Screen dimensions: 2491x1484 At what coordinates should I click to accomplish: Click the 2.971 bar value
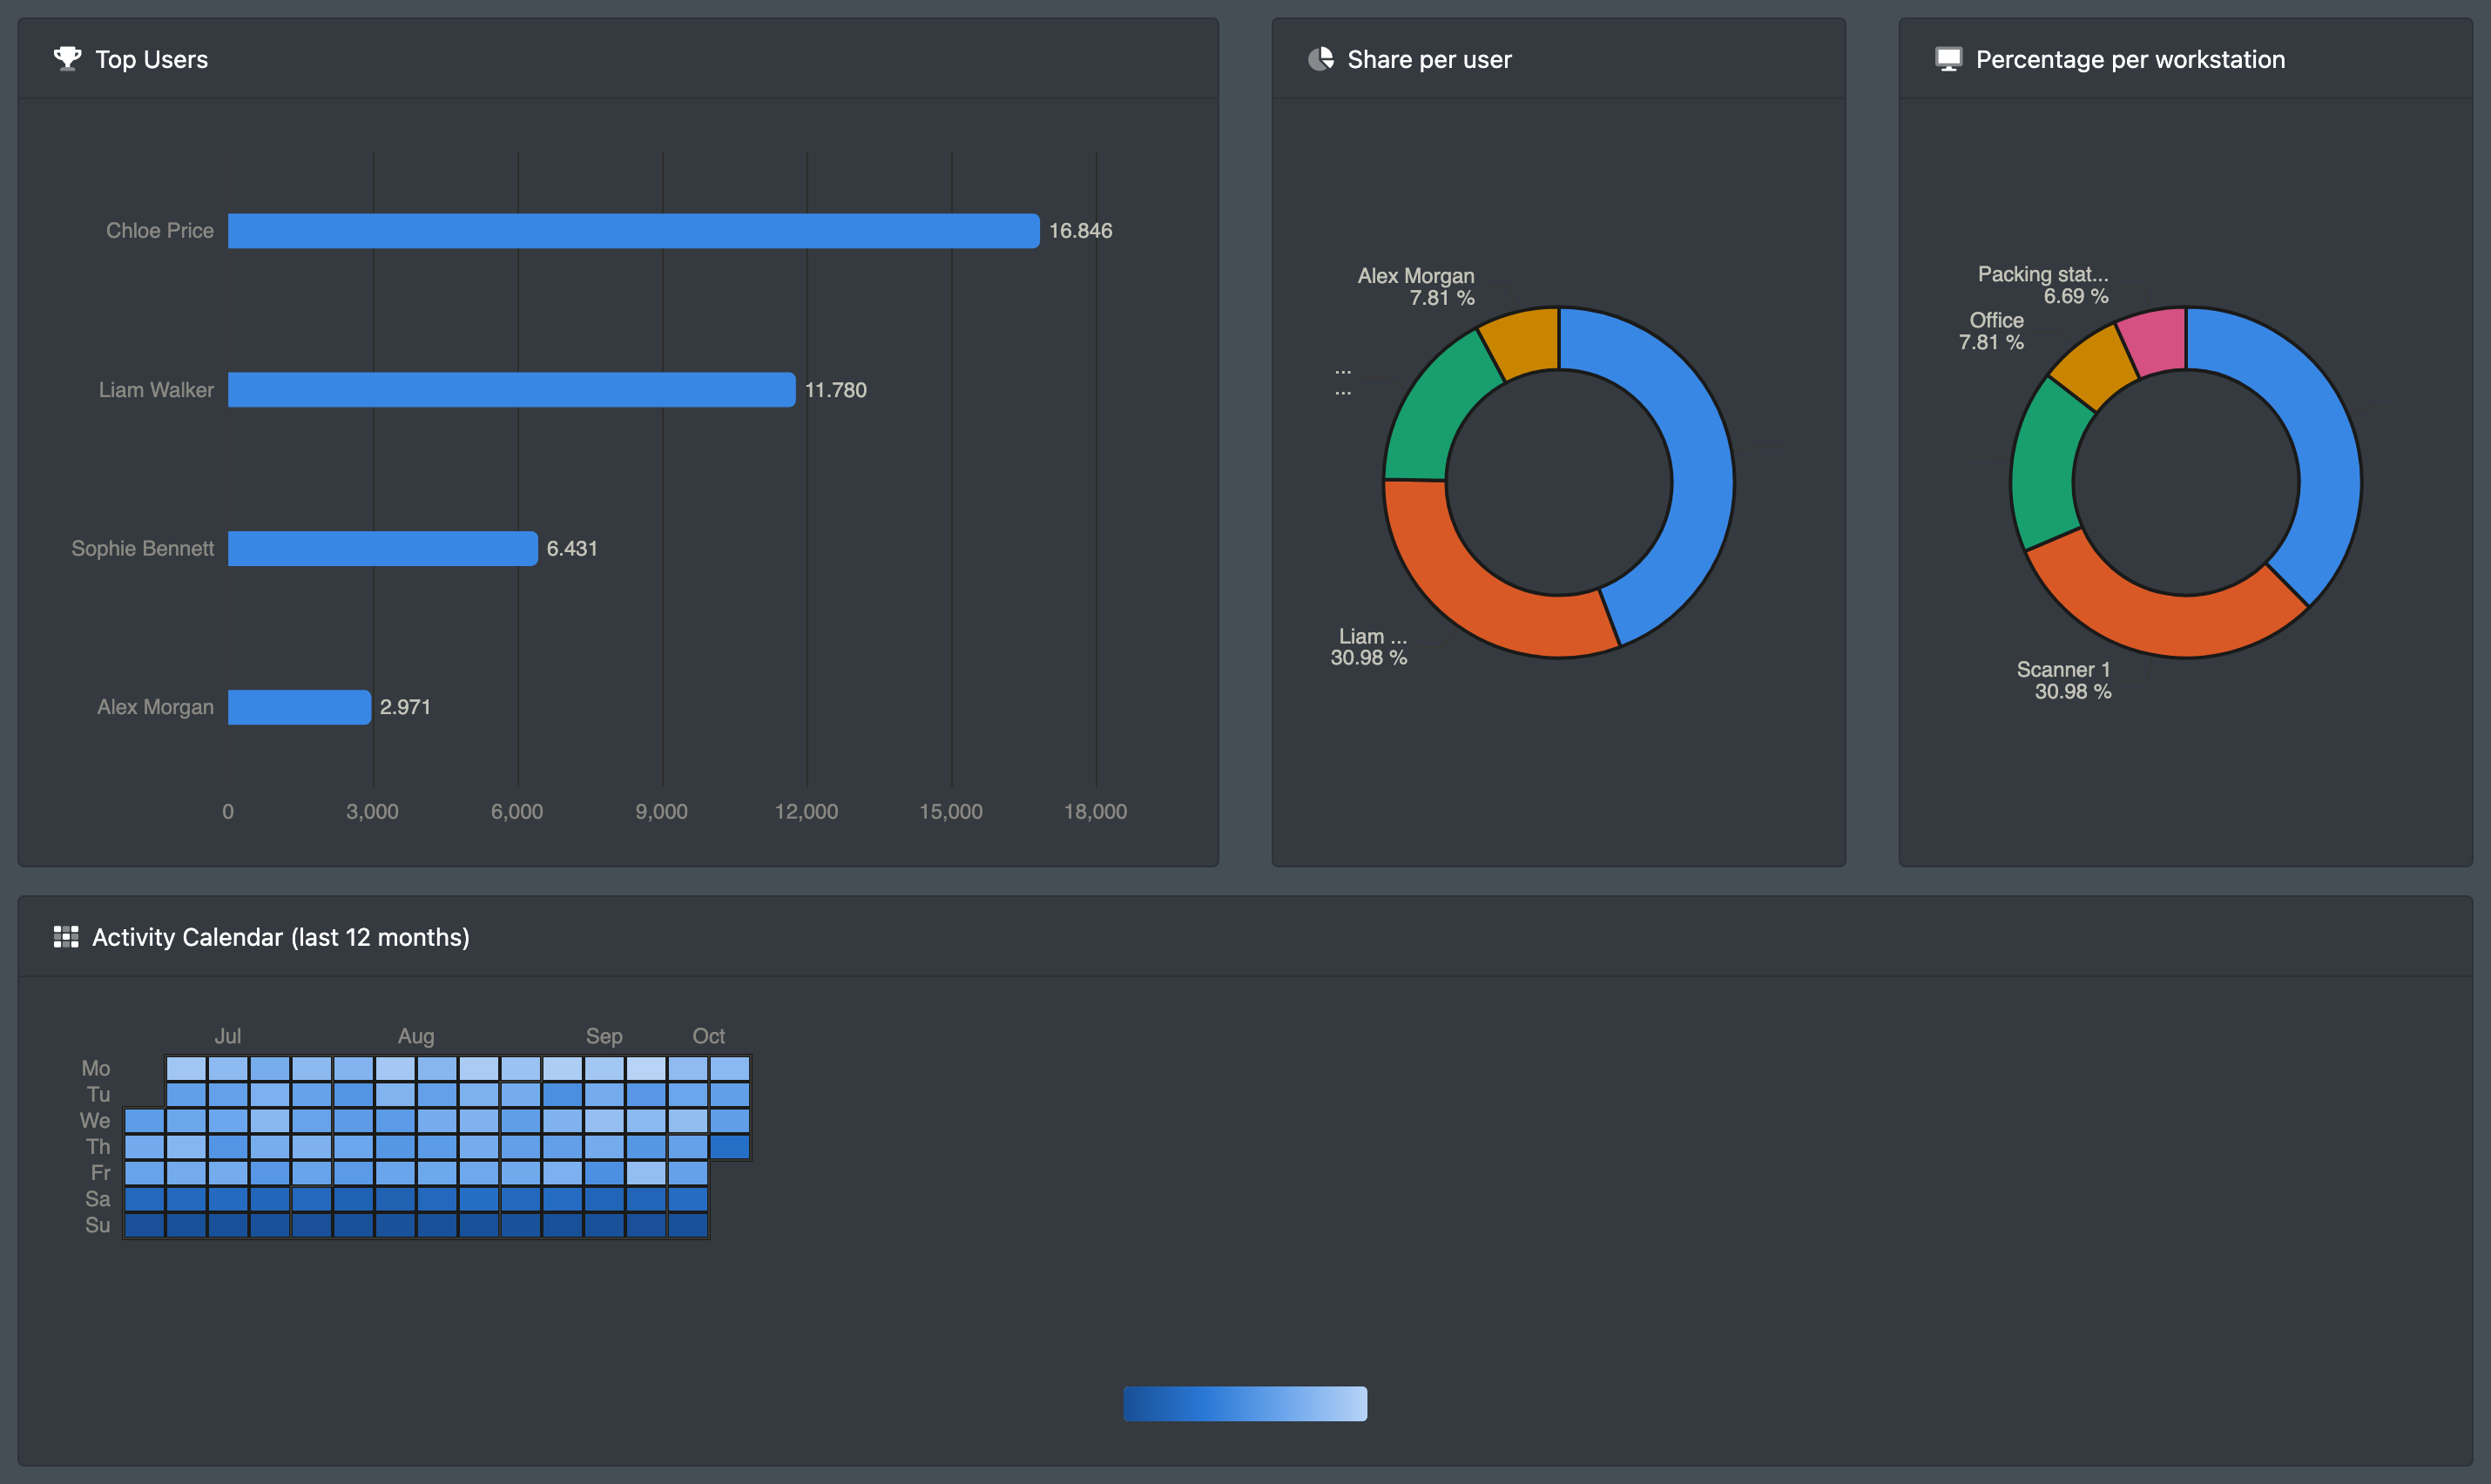coord(405,707)
